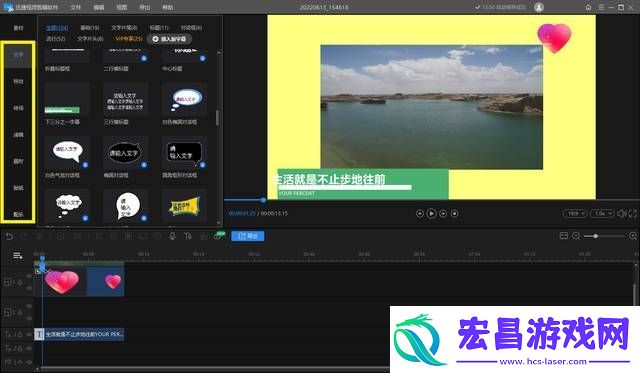640x373 pixels.
Task: Select the yellow banner text template
Action: pyautogui.click(x=184, y=206)
